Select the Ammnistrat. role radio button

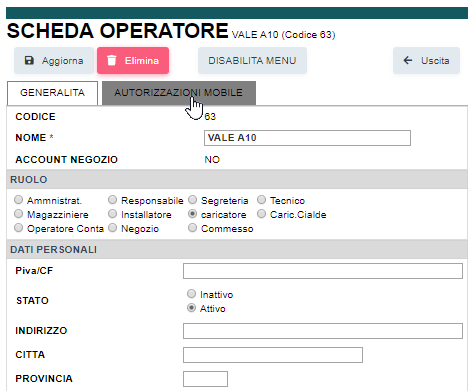(x=18, y=200)
